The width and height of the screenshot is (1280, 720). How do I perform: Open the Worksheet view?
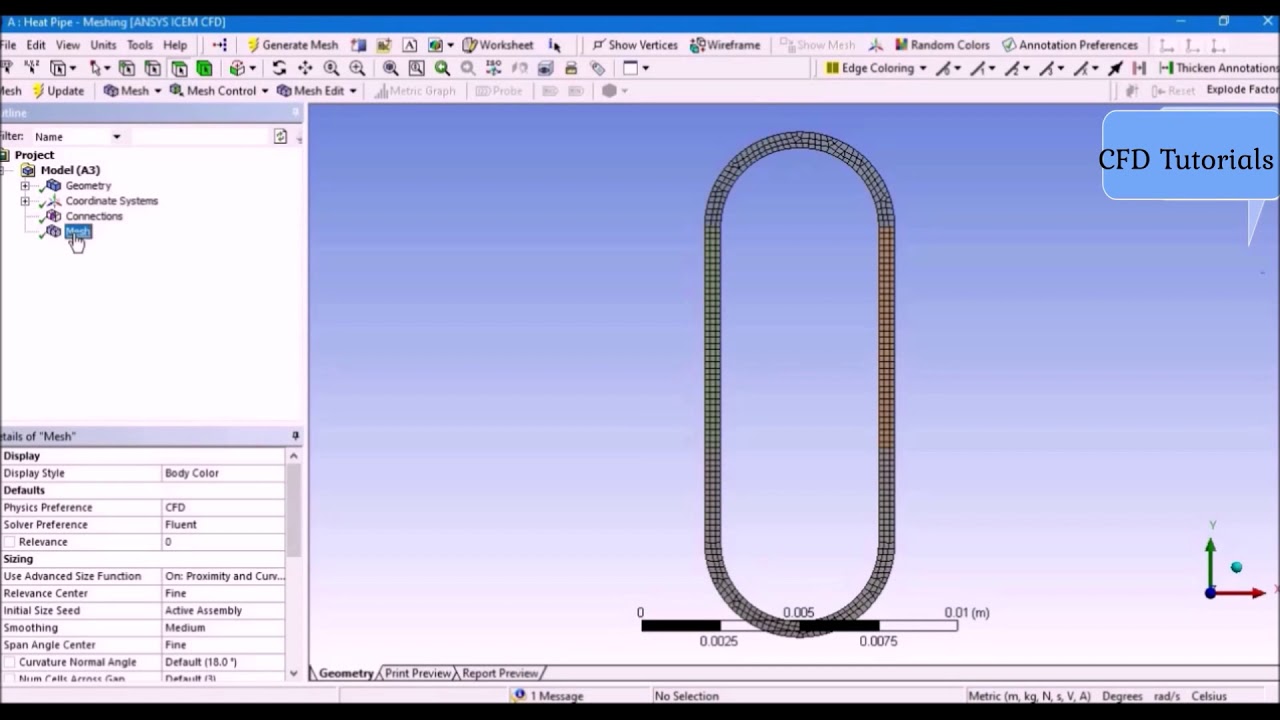pos(497,45)
